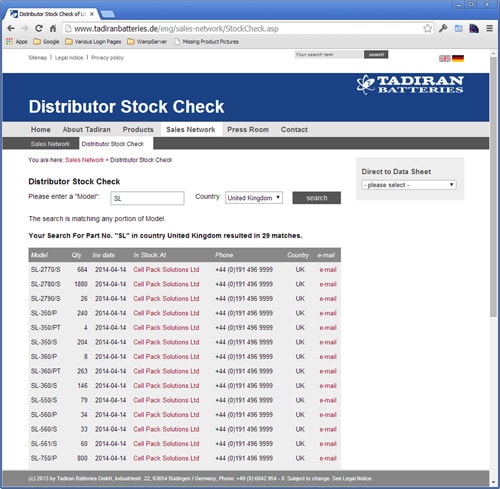500x489 pixels.
Task: Open the Products menu item
Action: (138, 129)
